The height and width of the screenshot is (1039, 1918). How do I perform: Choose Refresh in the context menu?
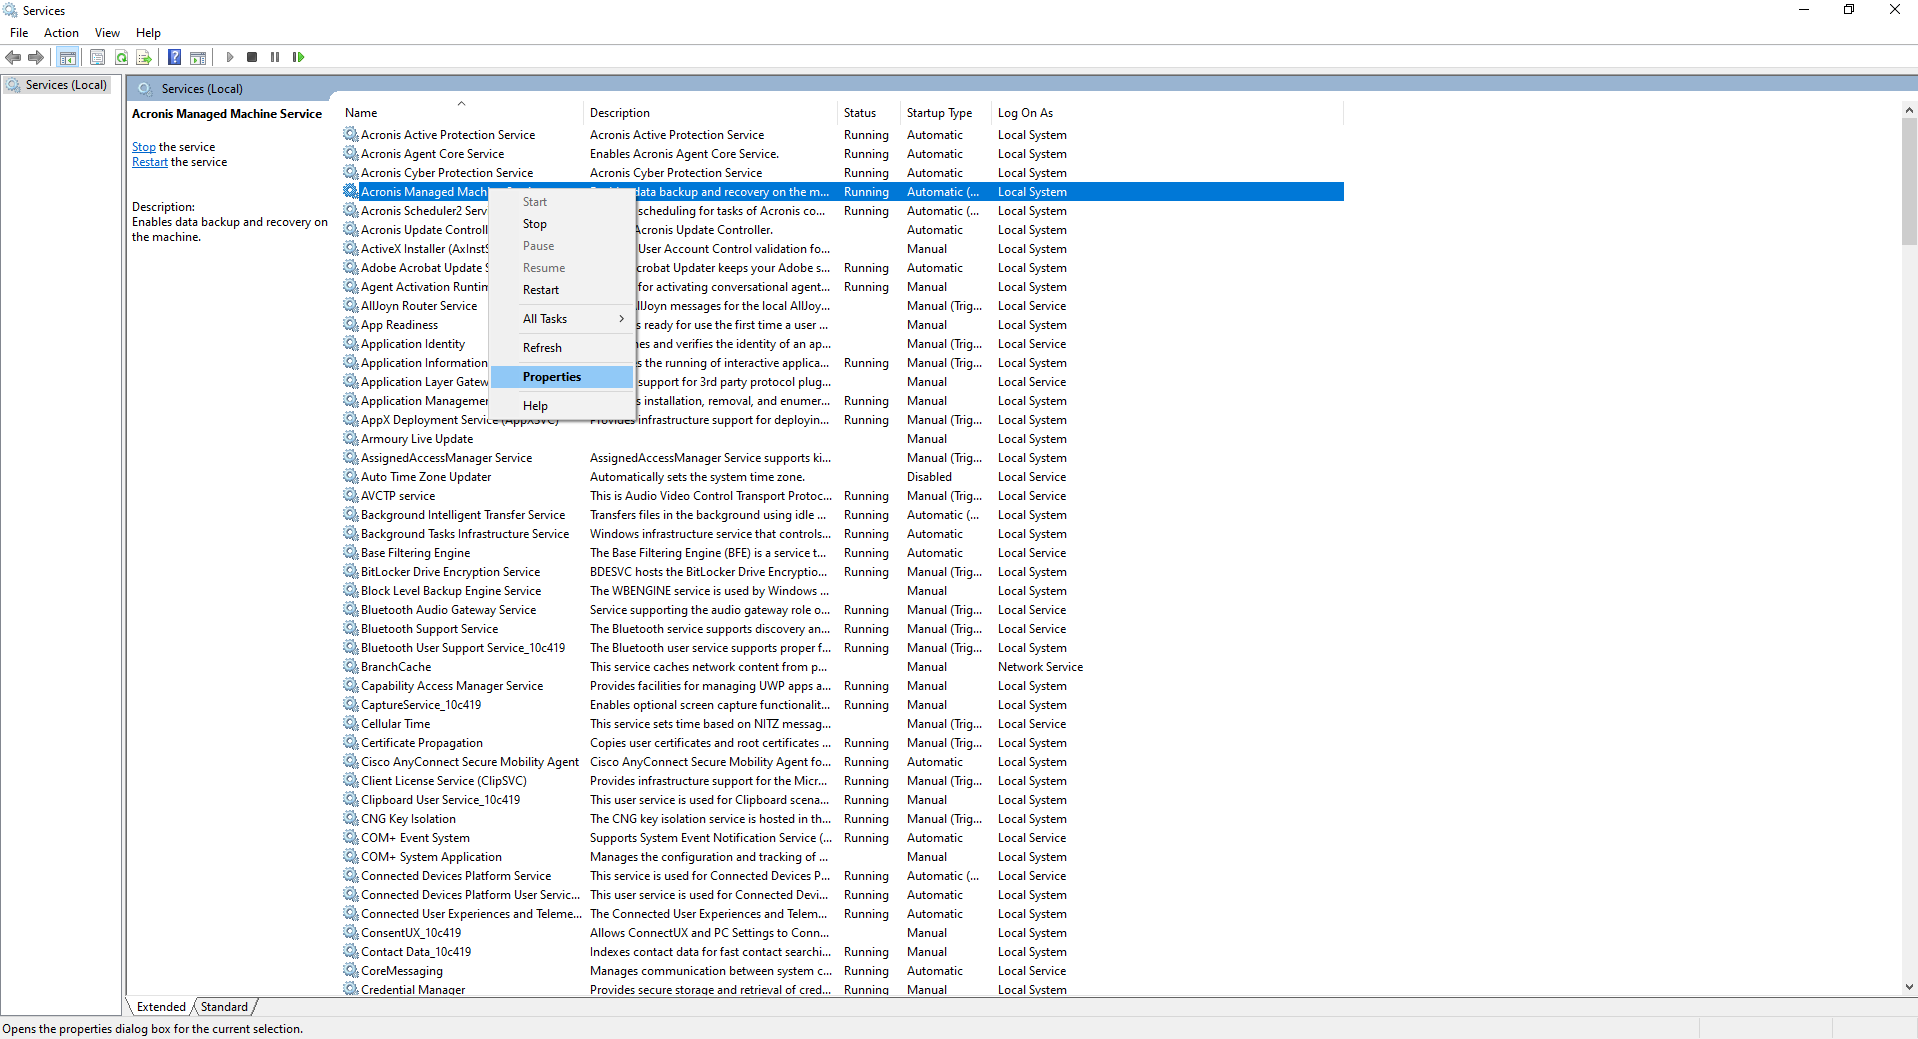pyautogui.click(x=562, y=348)
